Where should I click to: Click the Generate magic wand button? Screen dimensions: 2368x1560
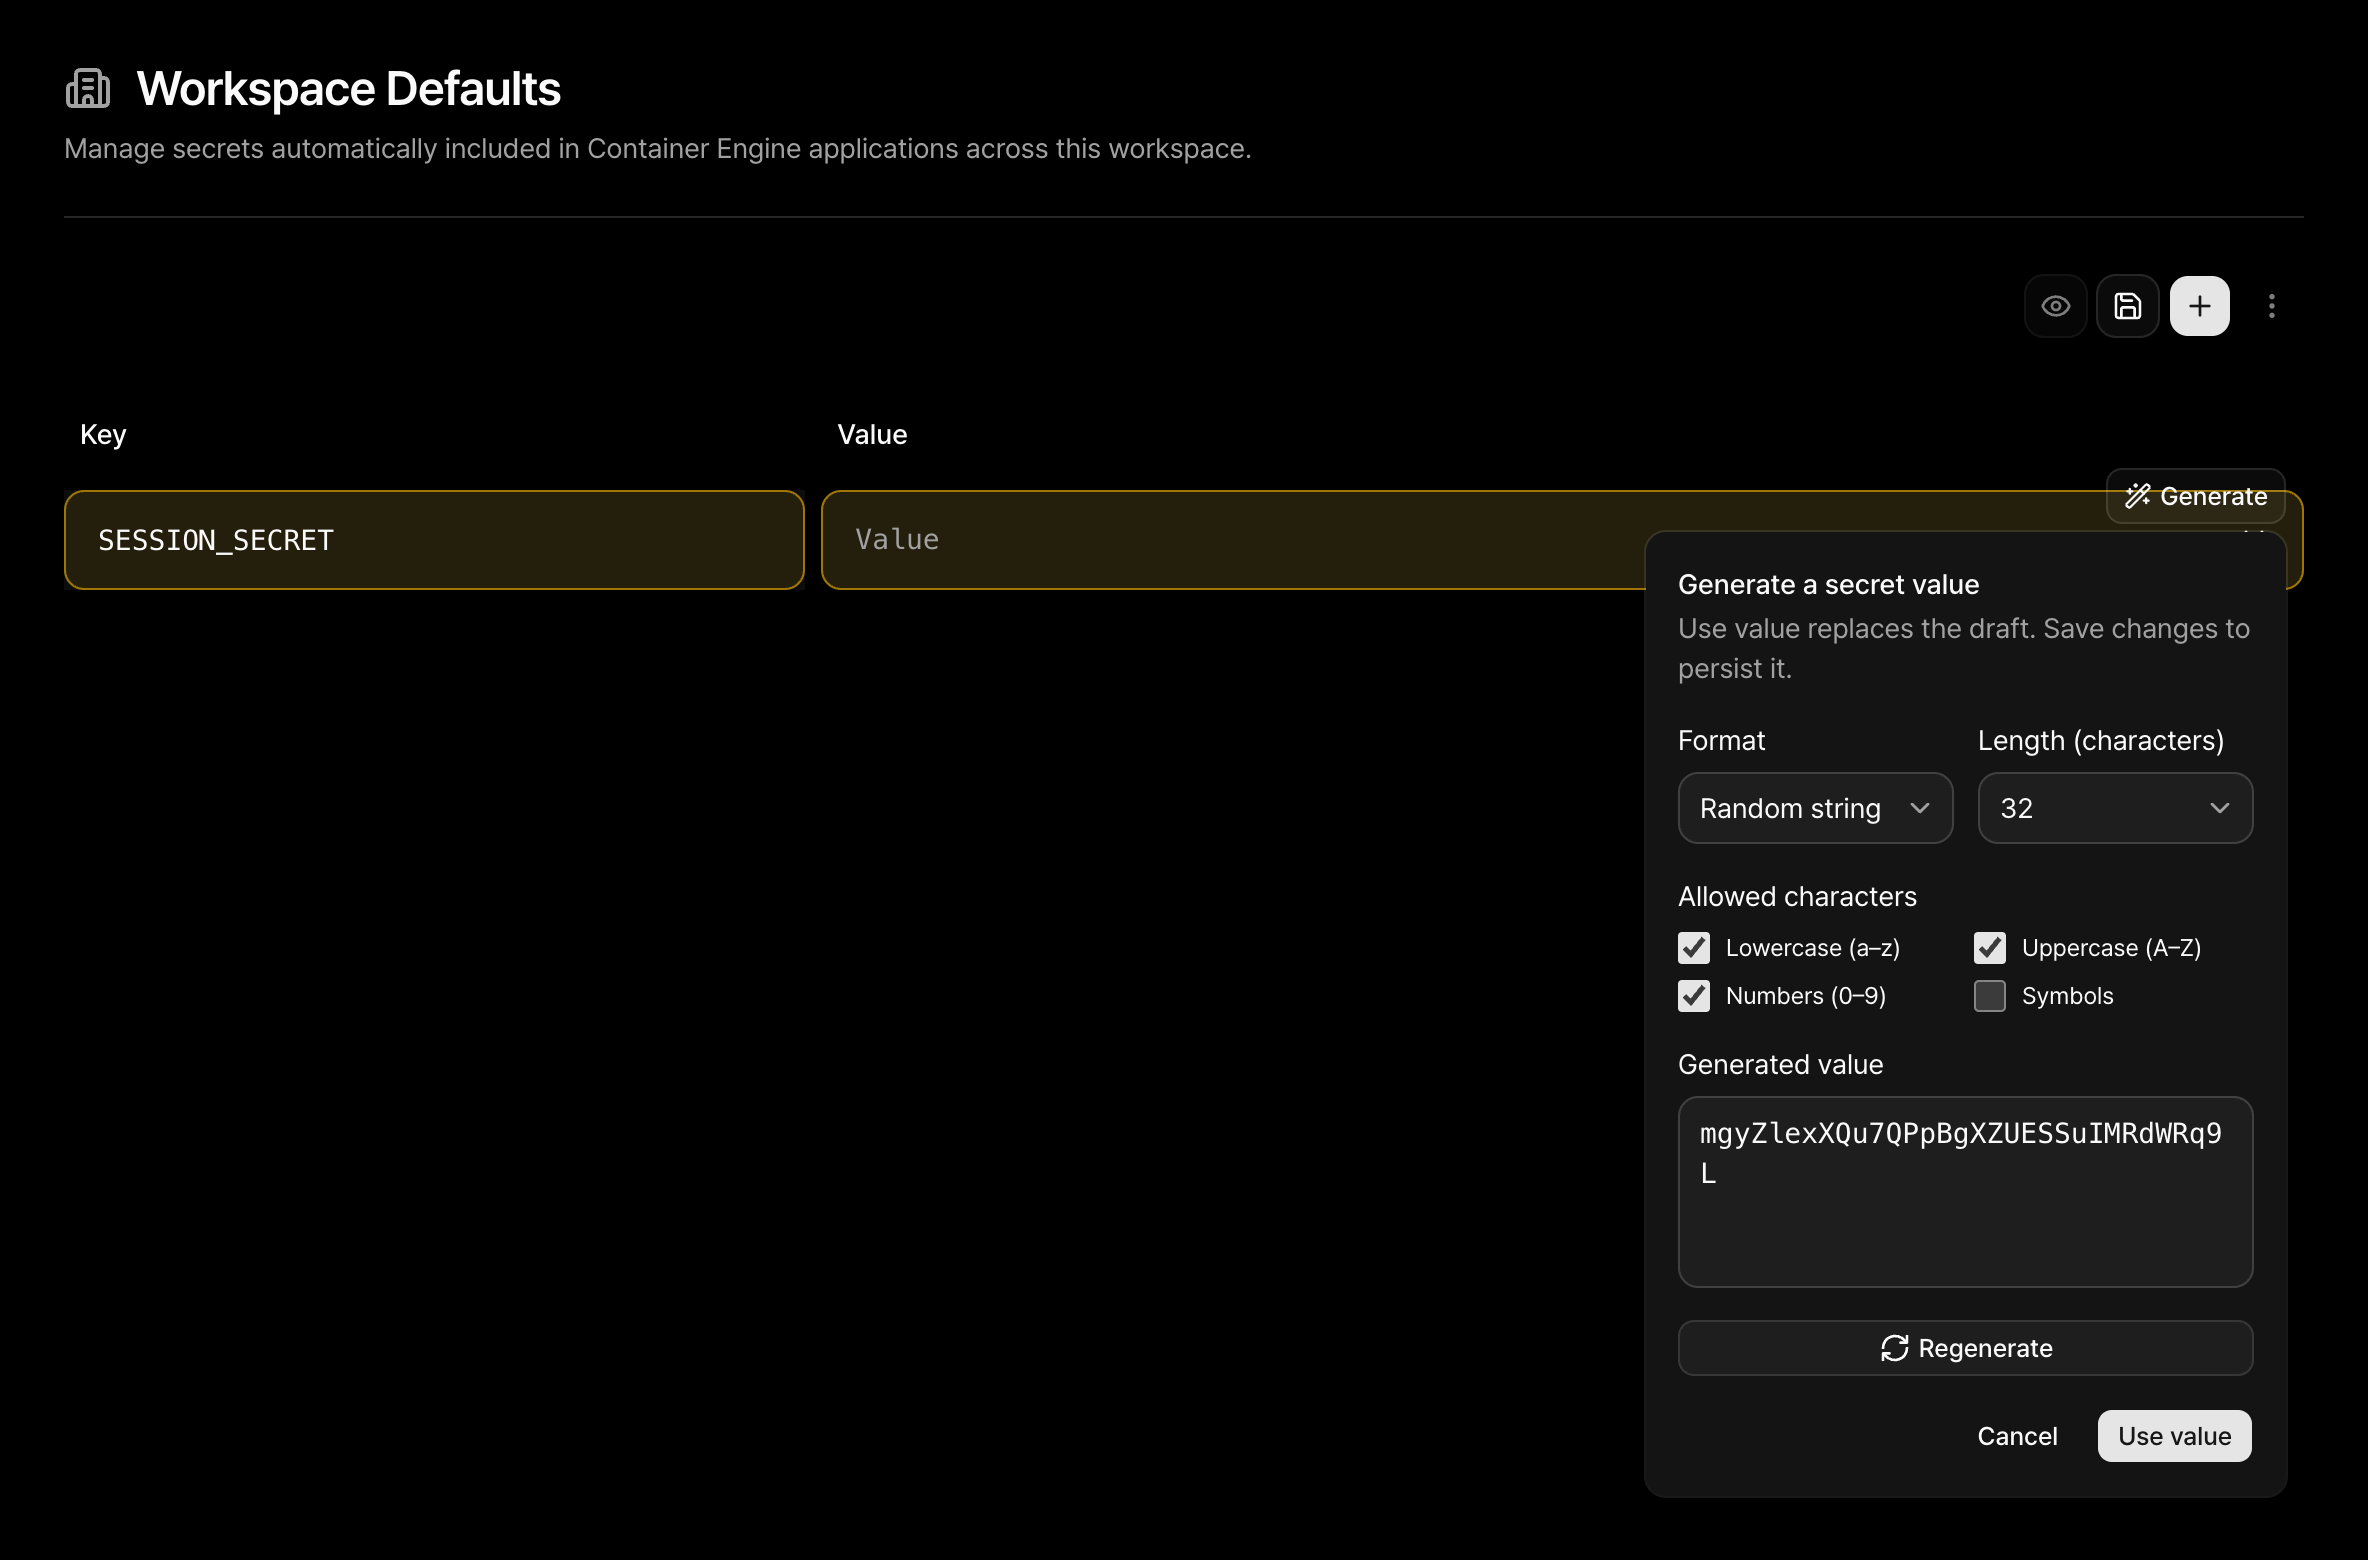pyautogui.click(x=2195, y=496)
